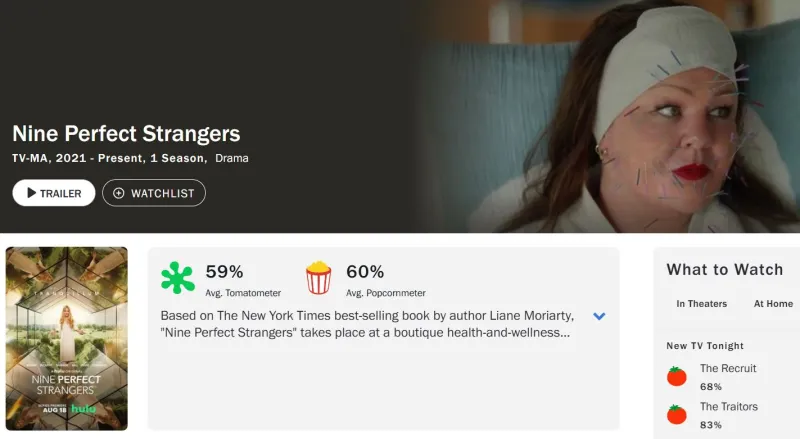This screenshot has width=800, height=439.
Task: Click the 59% Tomatometer score
Action: [224, 271]
